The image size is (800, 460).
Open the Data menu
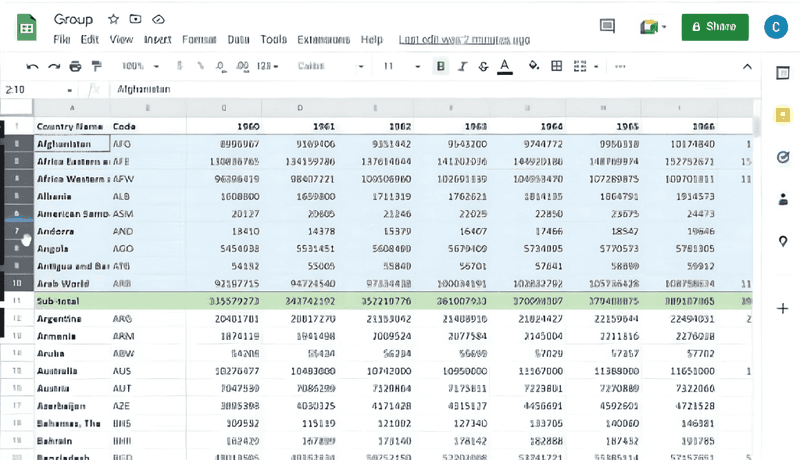pyautogui.click(x=238, y=39)
